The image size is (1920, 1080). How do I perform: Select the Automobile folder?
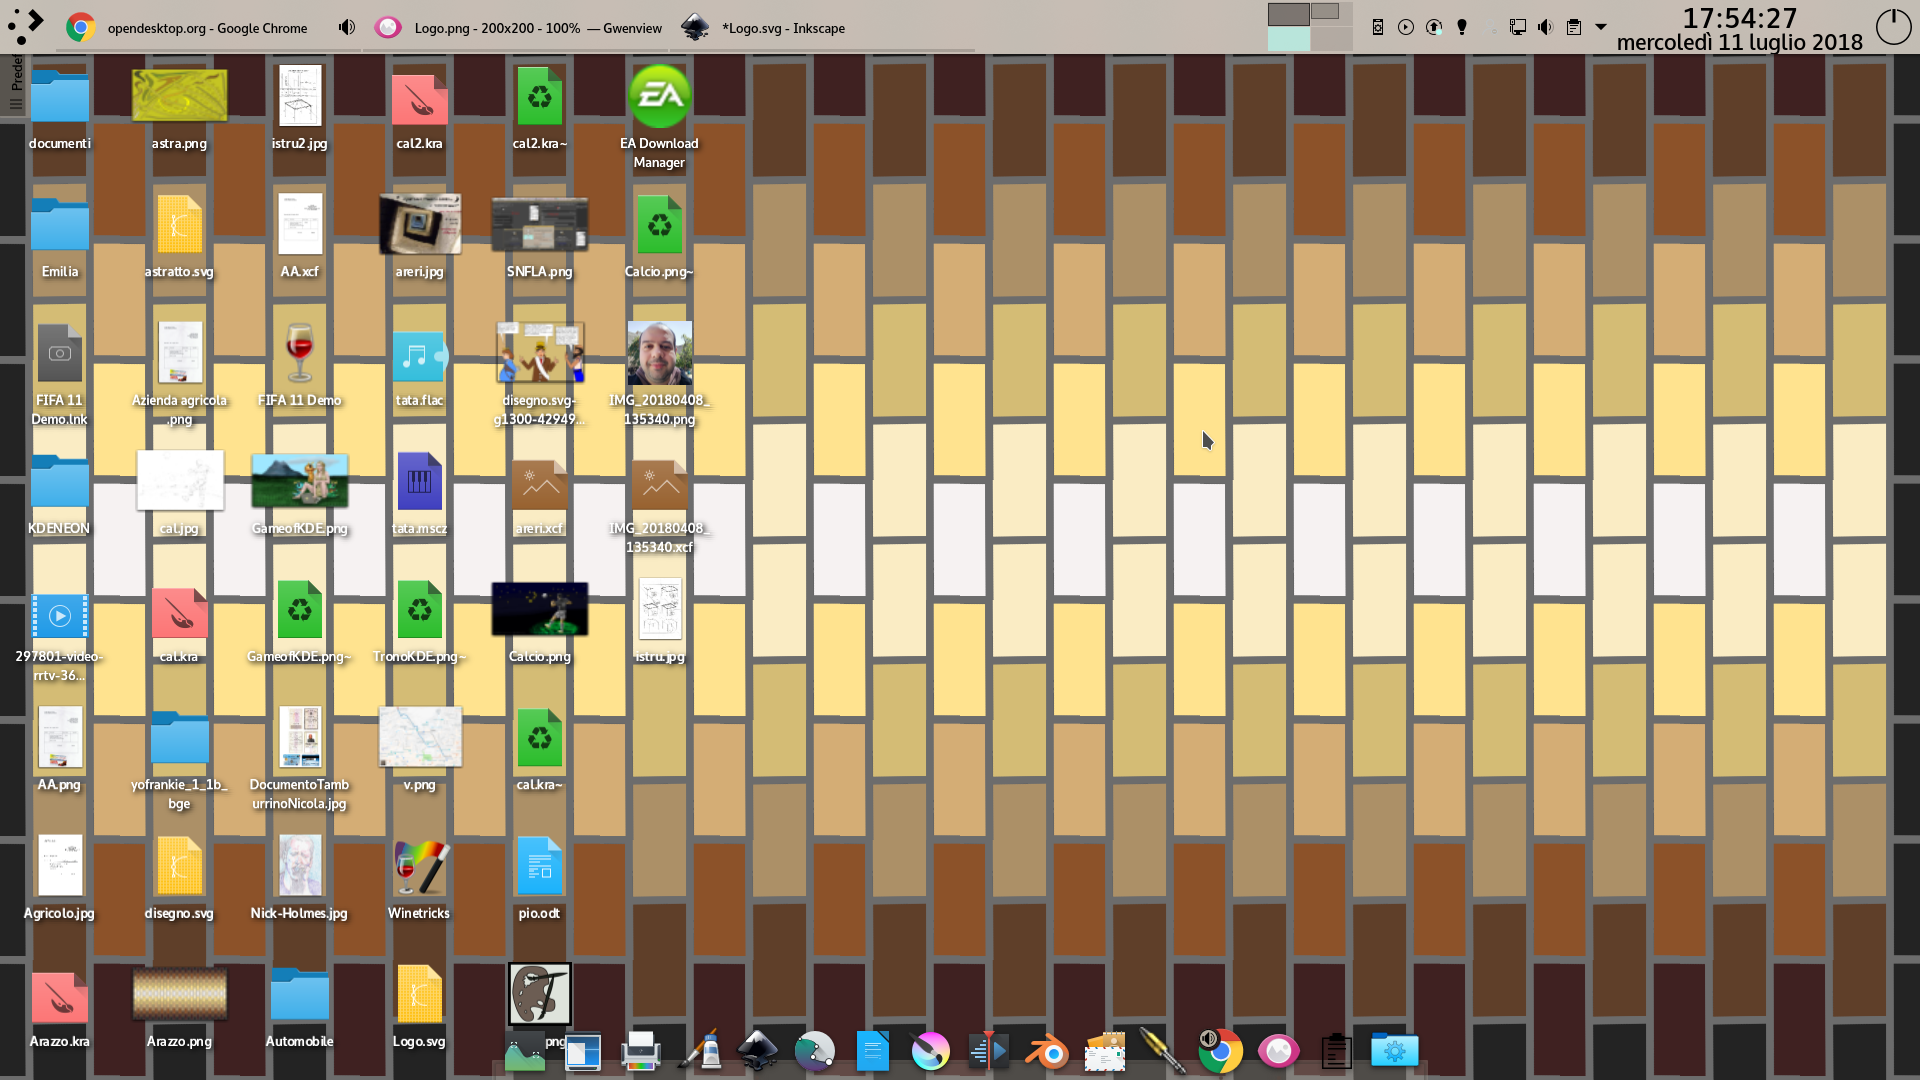coord(299,1006)
